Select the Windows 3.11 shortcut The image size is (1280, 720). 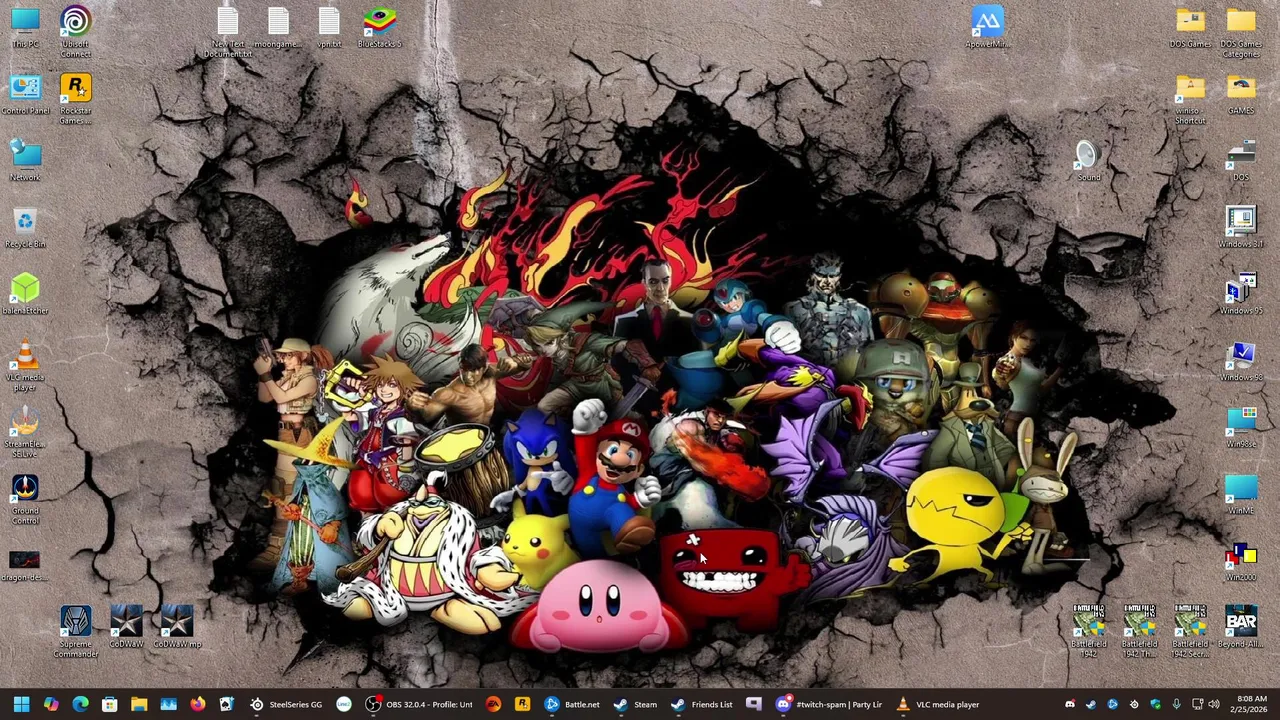[x=1241, y=228]
